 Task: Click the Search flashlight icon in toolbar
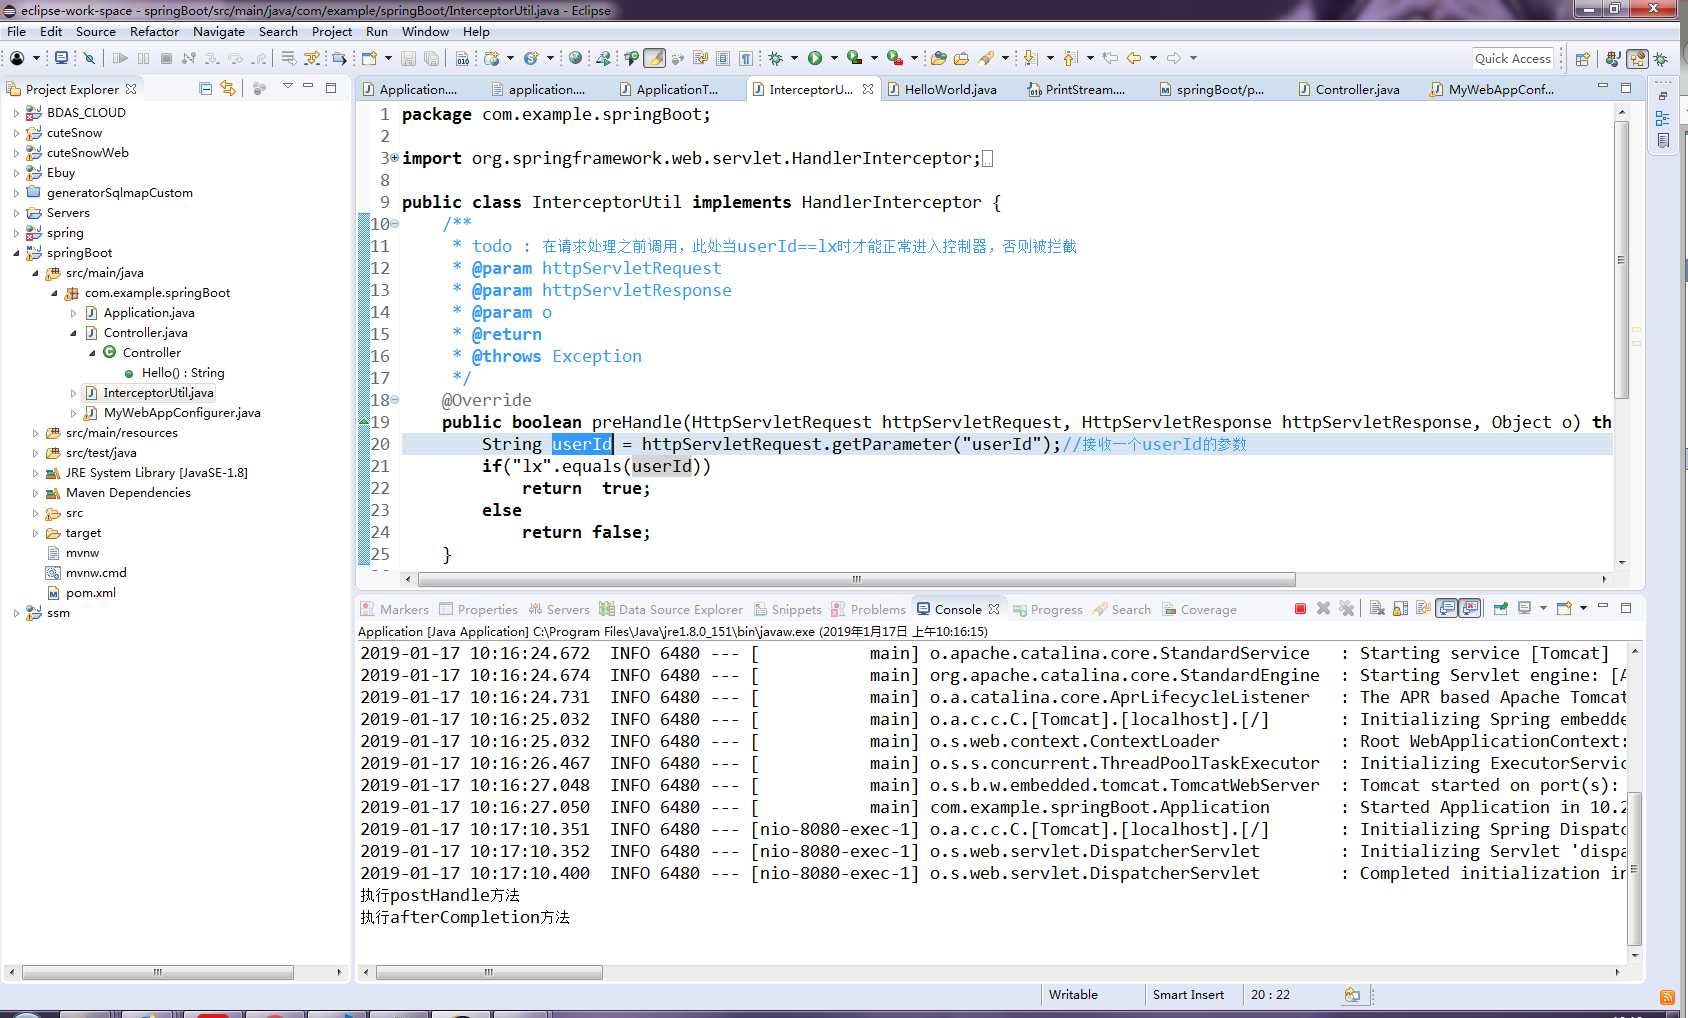point(986,58)
